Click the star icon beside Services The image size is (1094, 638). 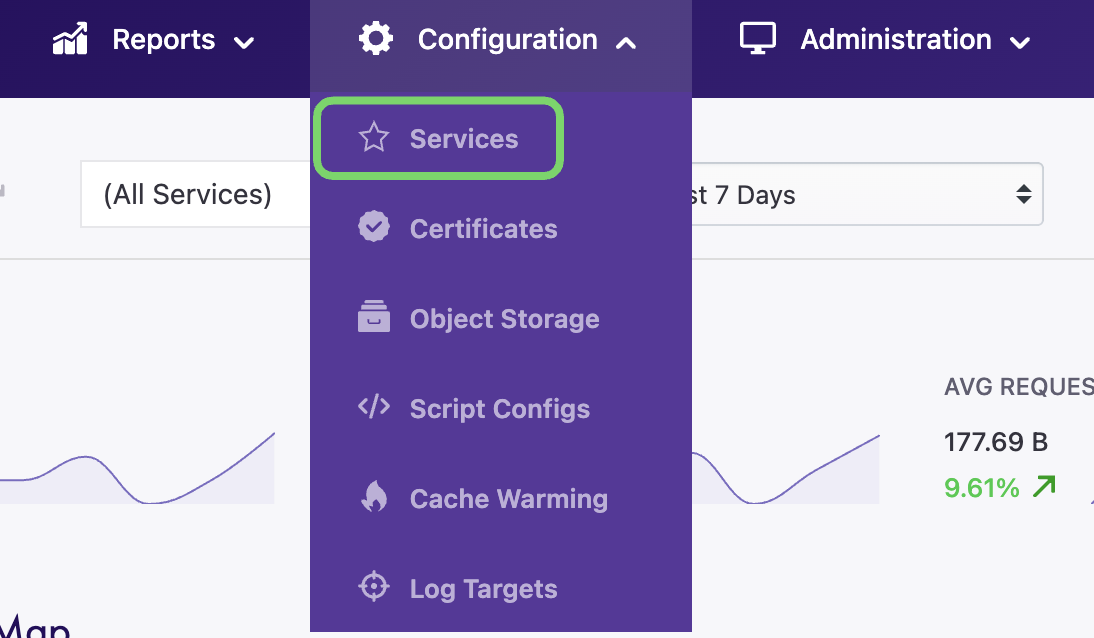pos(374,138)
